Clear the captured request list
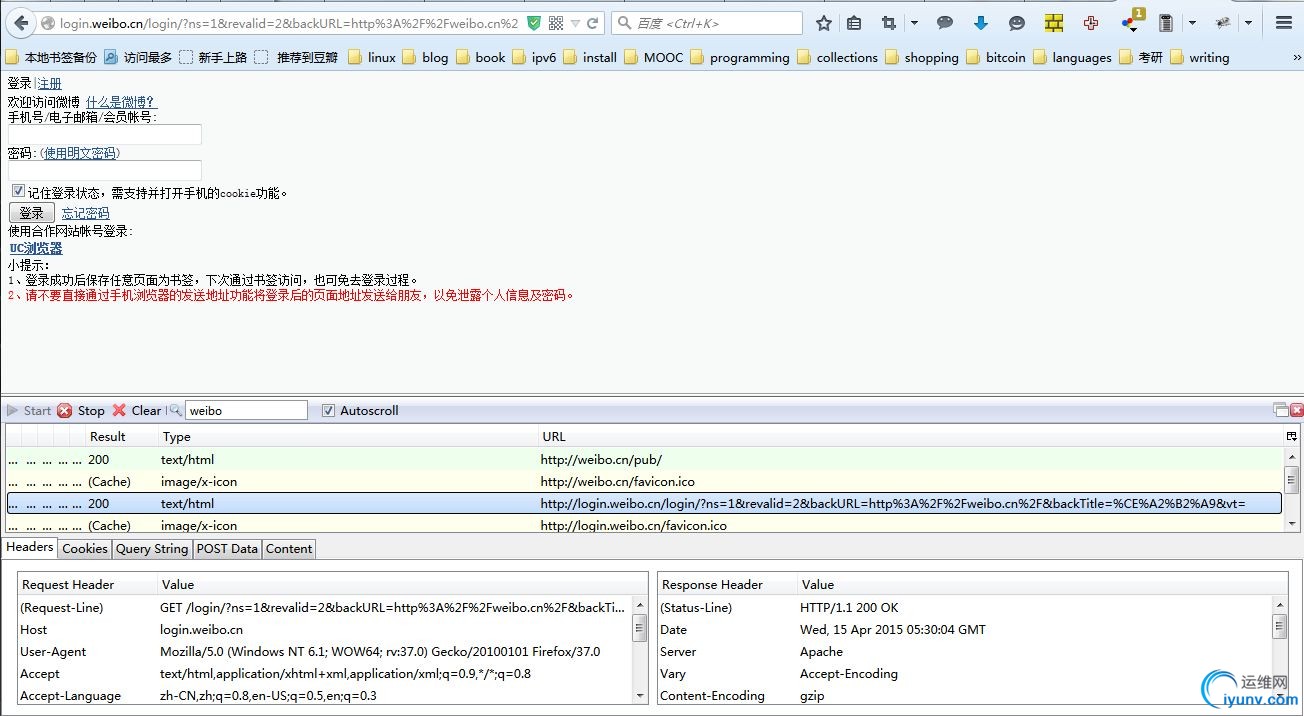 click(x=137, y=411)
